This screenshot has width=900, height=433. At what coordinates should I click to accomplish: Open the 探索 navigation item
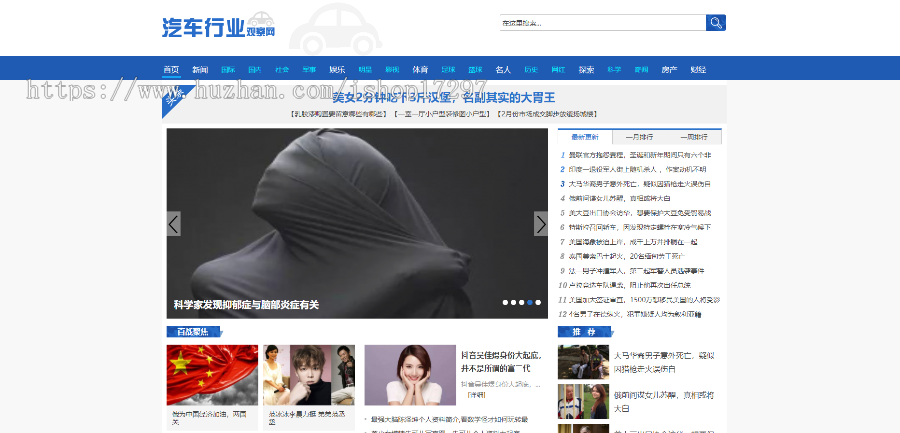click(586, 69)
